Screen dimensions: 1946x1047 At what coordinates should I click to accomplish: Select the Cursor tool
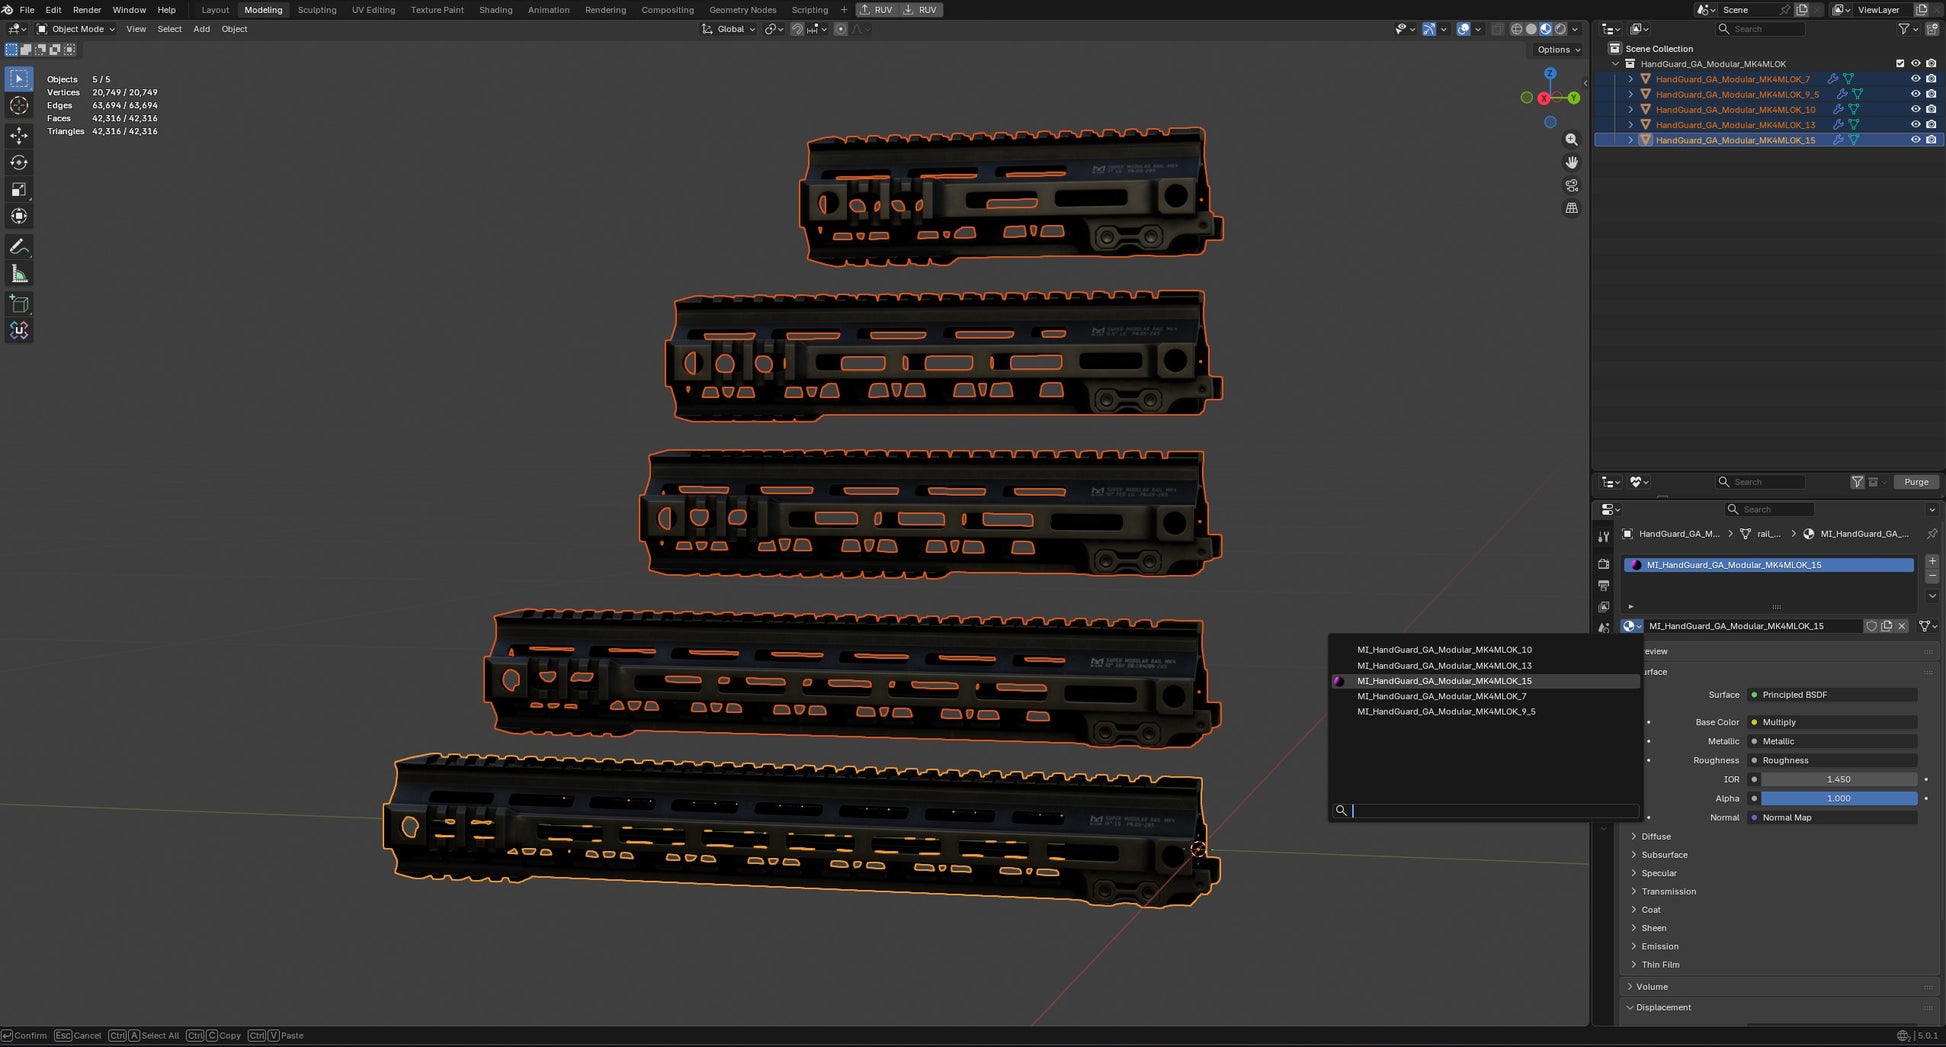(x=19, y=106)
